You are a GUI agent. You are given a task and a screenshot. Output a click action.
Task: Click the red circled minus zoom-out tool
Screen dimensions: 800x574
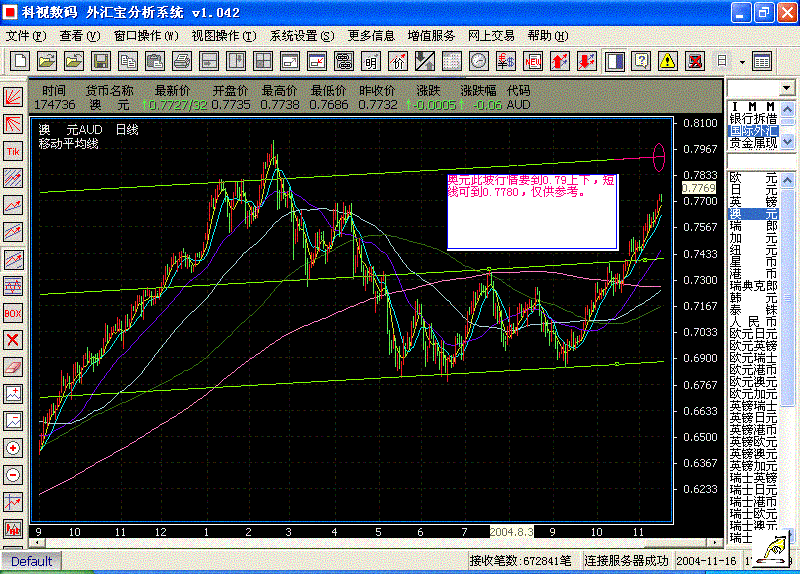pos(13,475)
